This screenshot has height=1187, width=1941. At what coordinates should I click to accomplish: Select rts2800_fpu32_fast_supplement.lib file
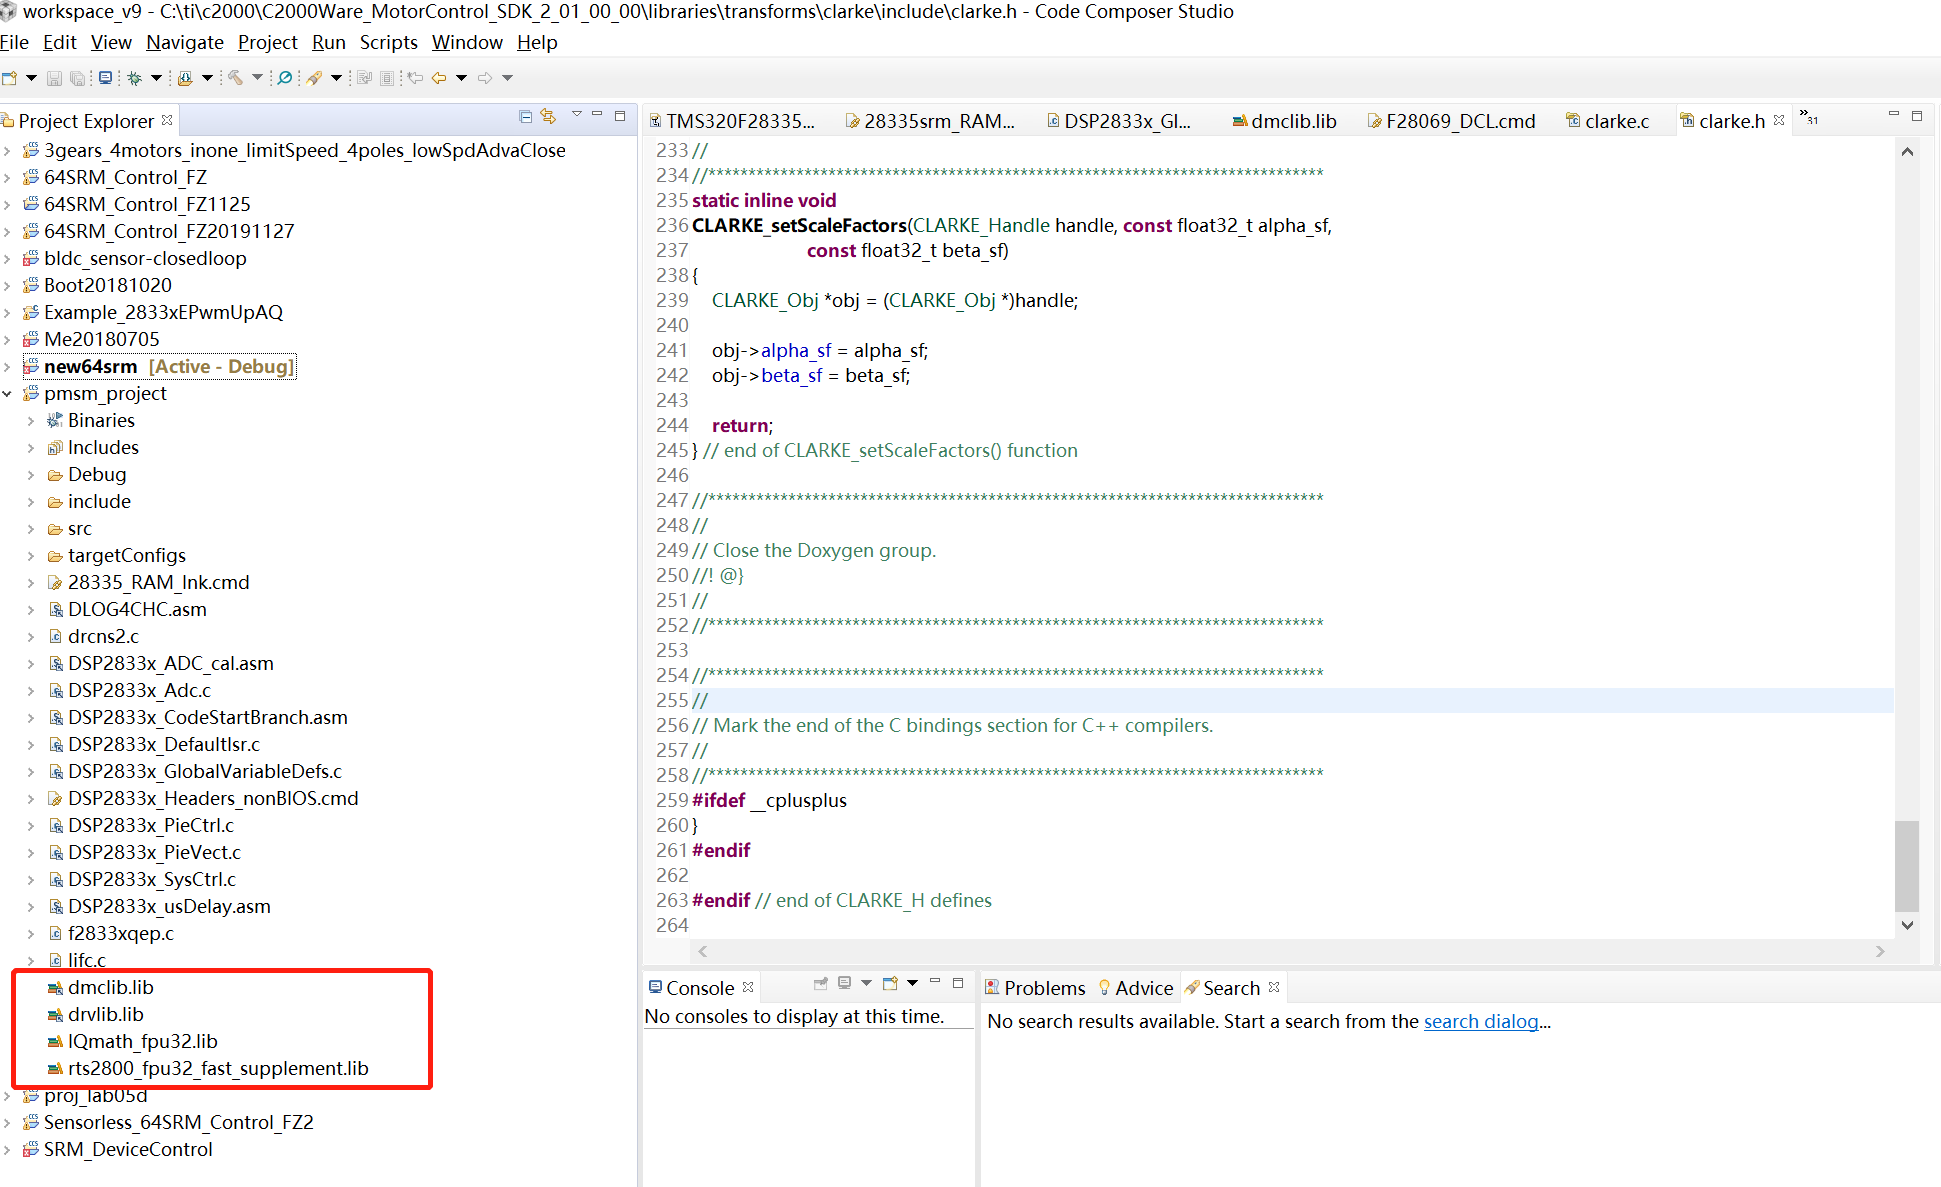pos(218,1069)
